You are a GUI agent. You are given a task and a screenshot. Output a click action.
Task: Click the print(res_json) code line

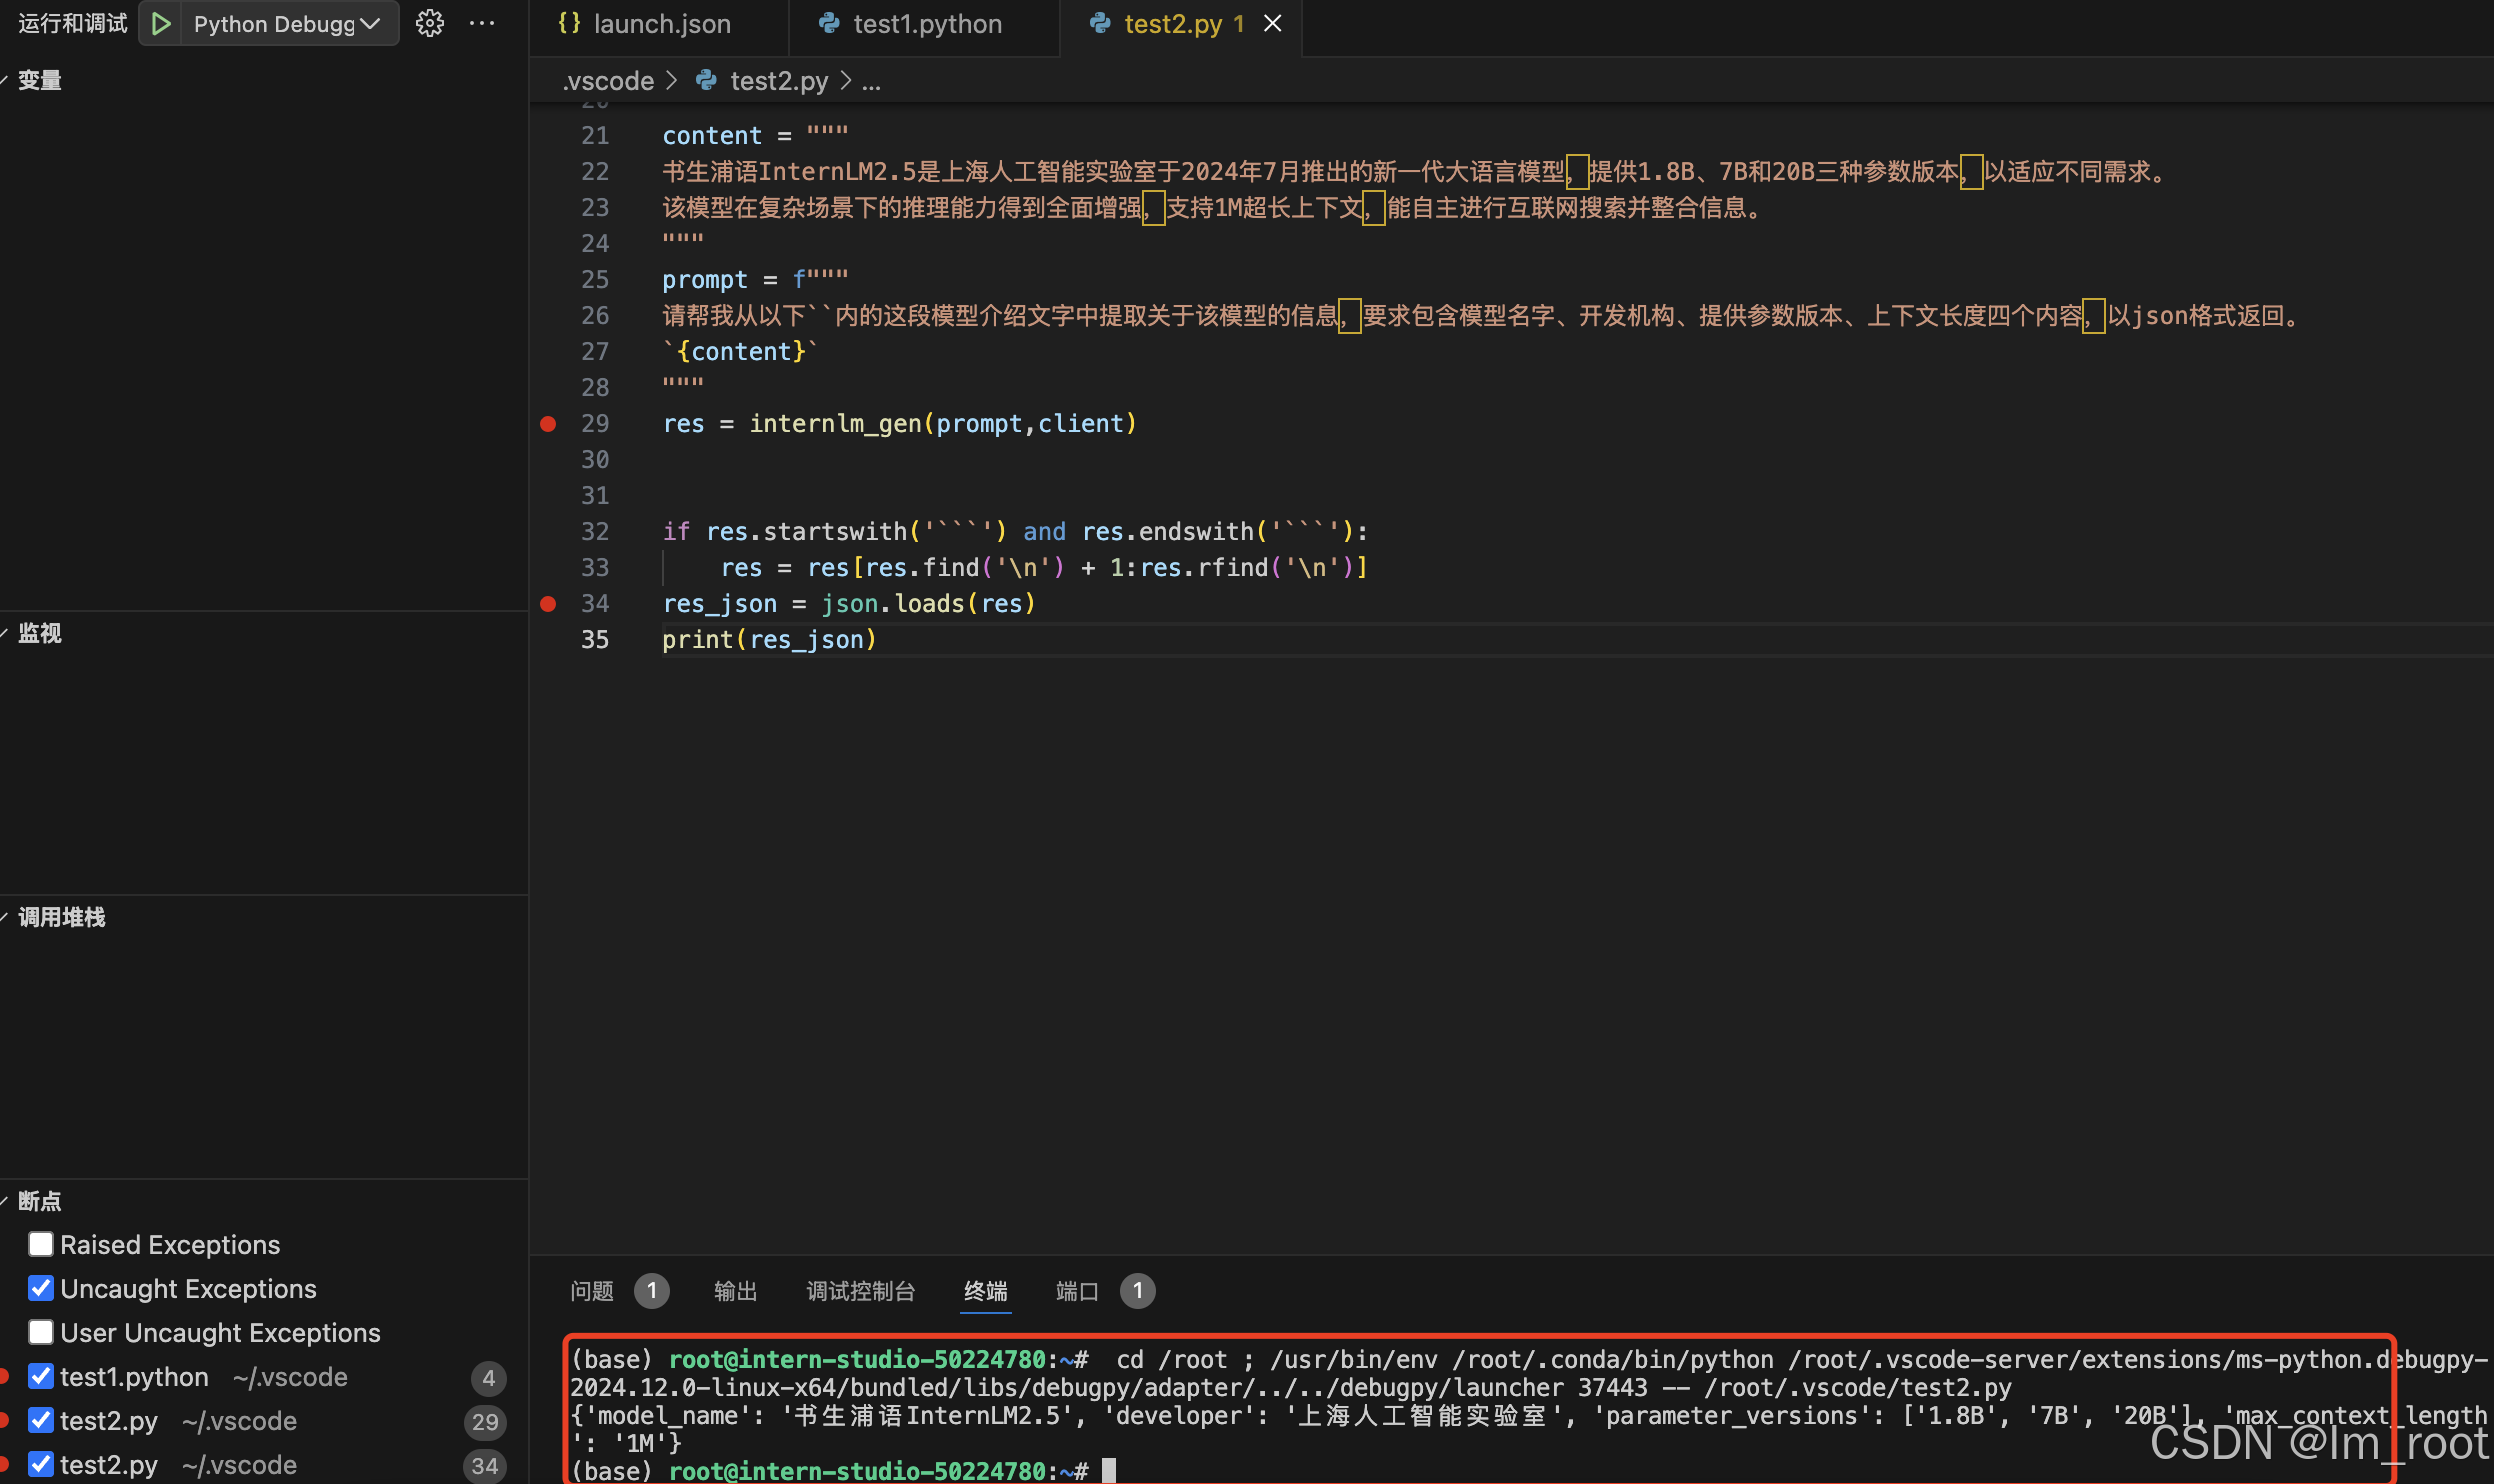[769, 639]
